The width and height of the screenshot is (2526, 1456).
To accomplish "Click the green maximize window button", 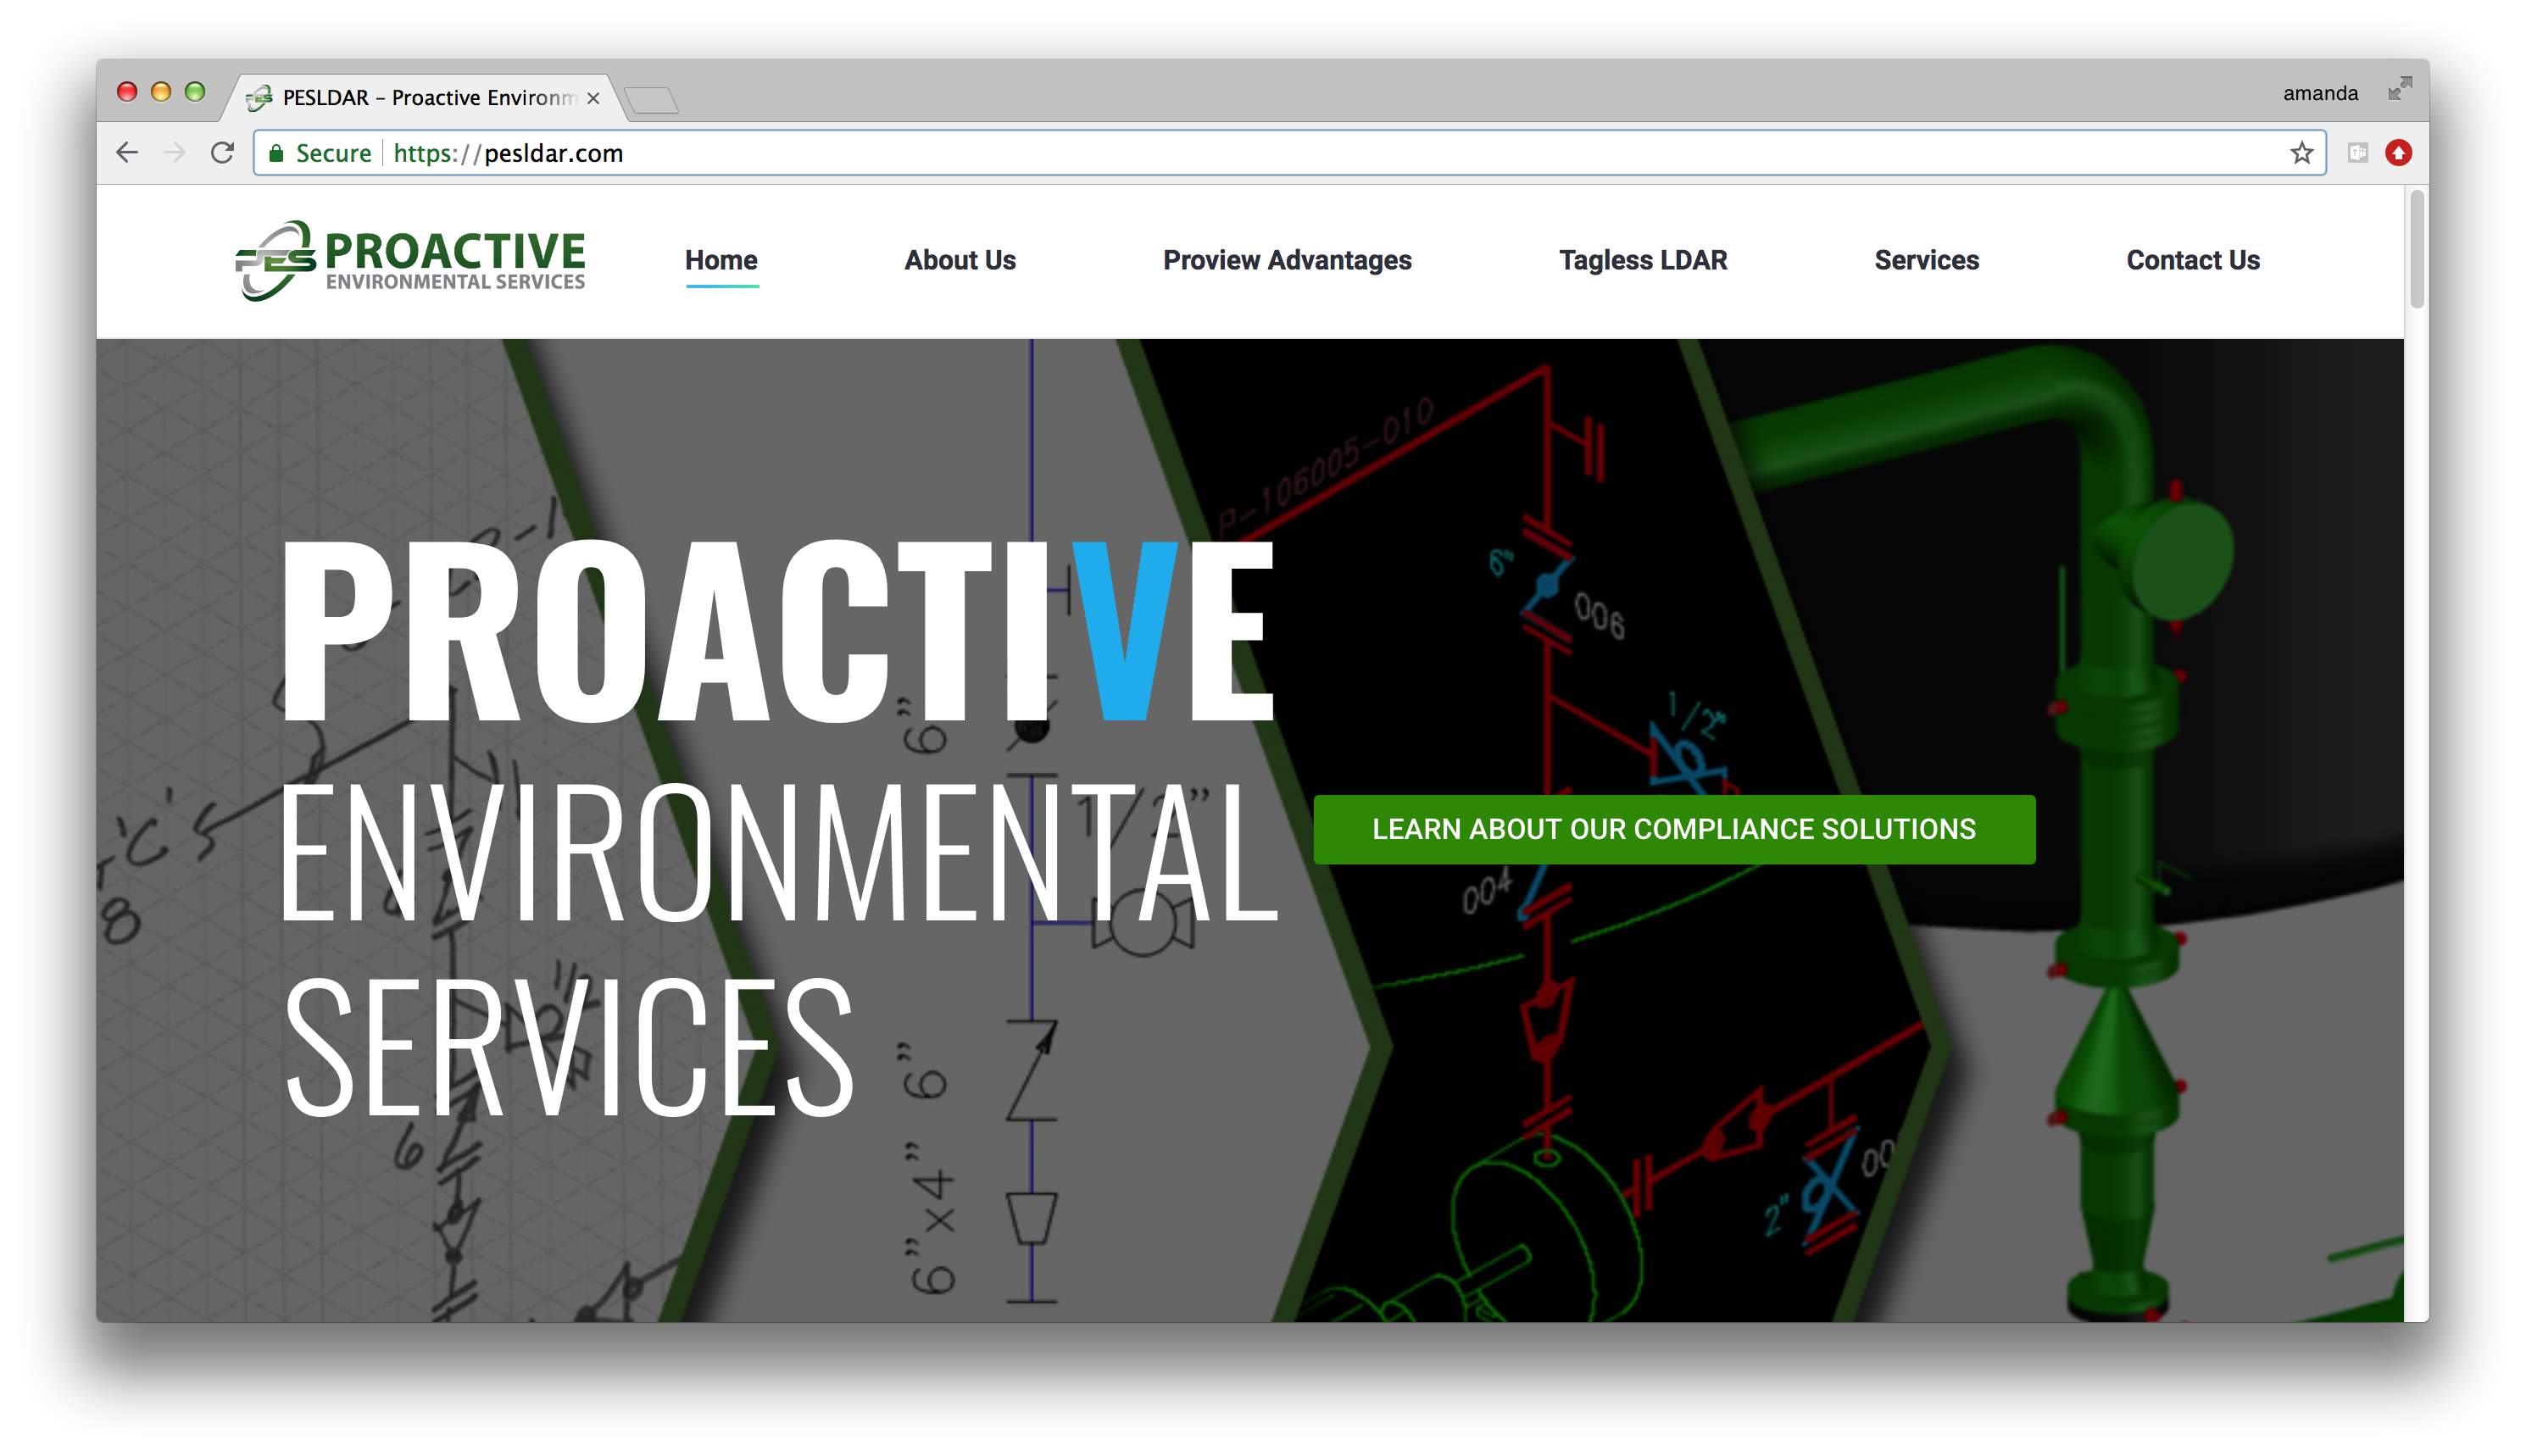I will tap(195, 92).
